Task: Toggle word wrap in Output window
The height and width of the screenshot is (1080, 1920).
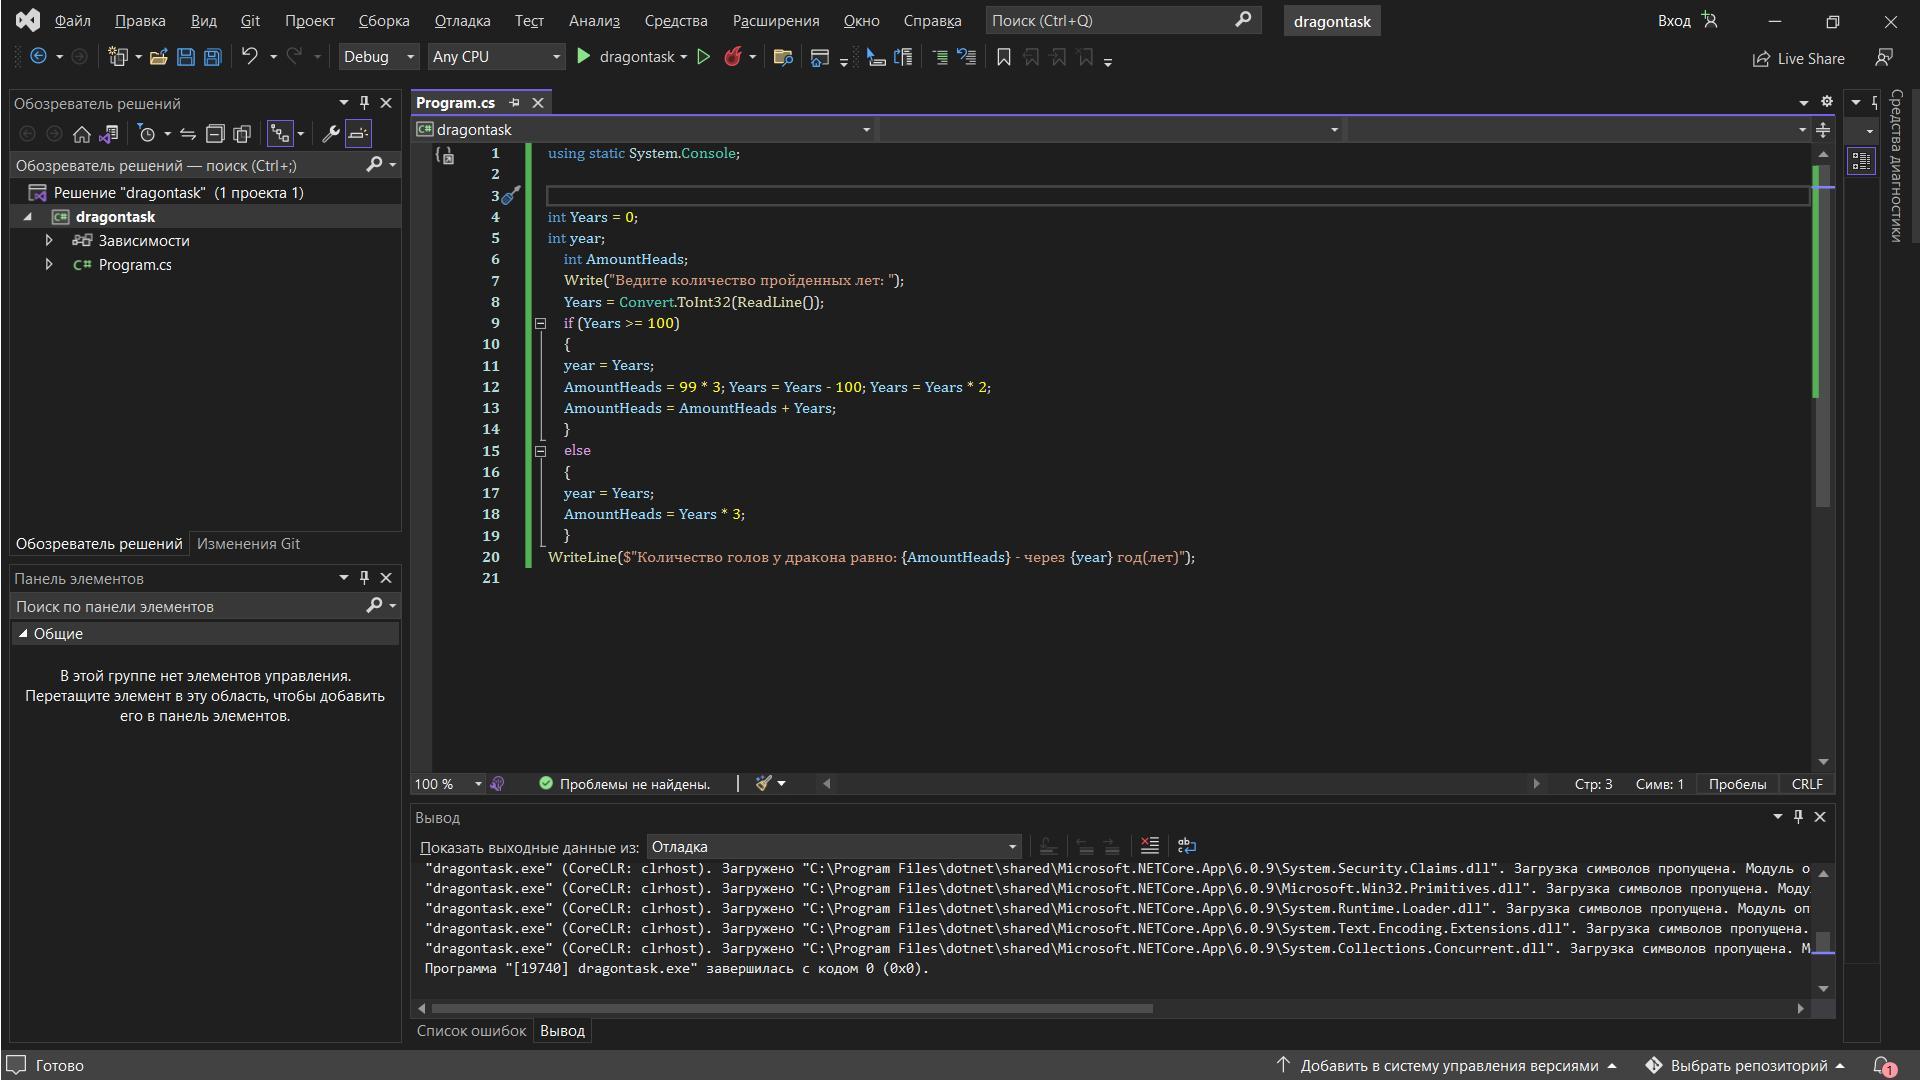Action: coord(1187,846)
